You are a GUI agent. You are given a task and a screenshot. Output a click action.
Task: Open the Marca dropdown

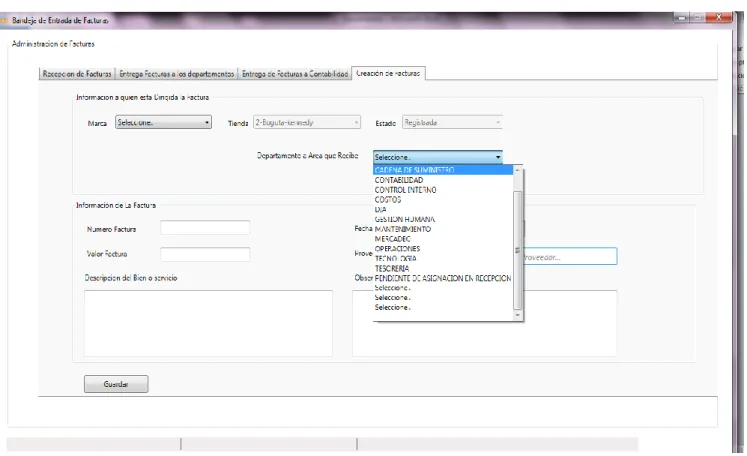(163, 122)
